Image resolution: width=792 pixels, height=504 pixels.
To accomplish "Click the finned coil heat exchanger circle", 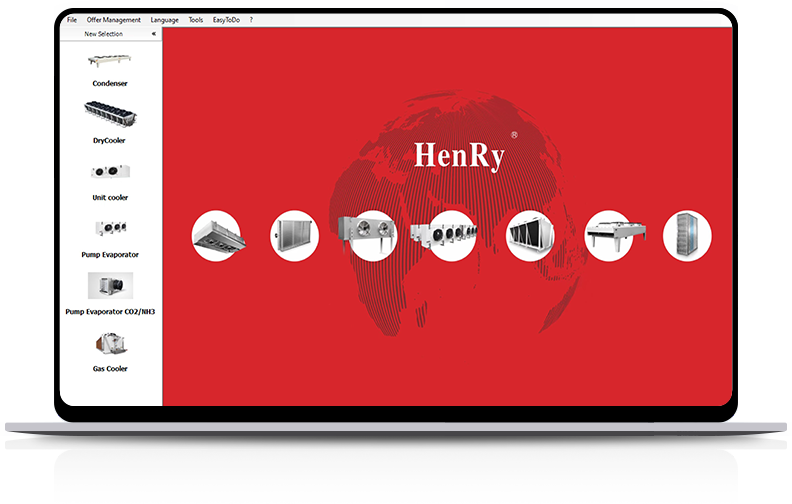I will [294, 236].
